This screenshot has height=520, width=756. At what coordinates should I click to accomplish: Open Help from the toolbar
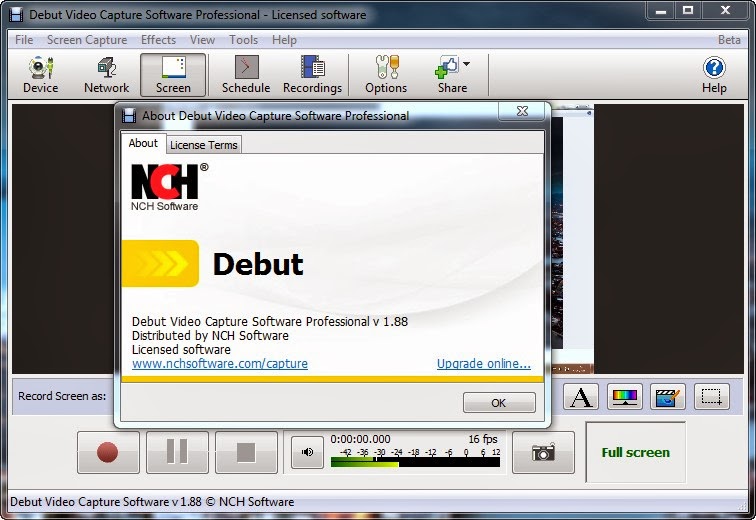pyautogui.click(x=714, y=75)
